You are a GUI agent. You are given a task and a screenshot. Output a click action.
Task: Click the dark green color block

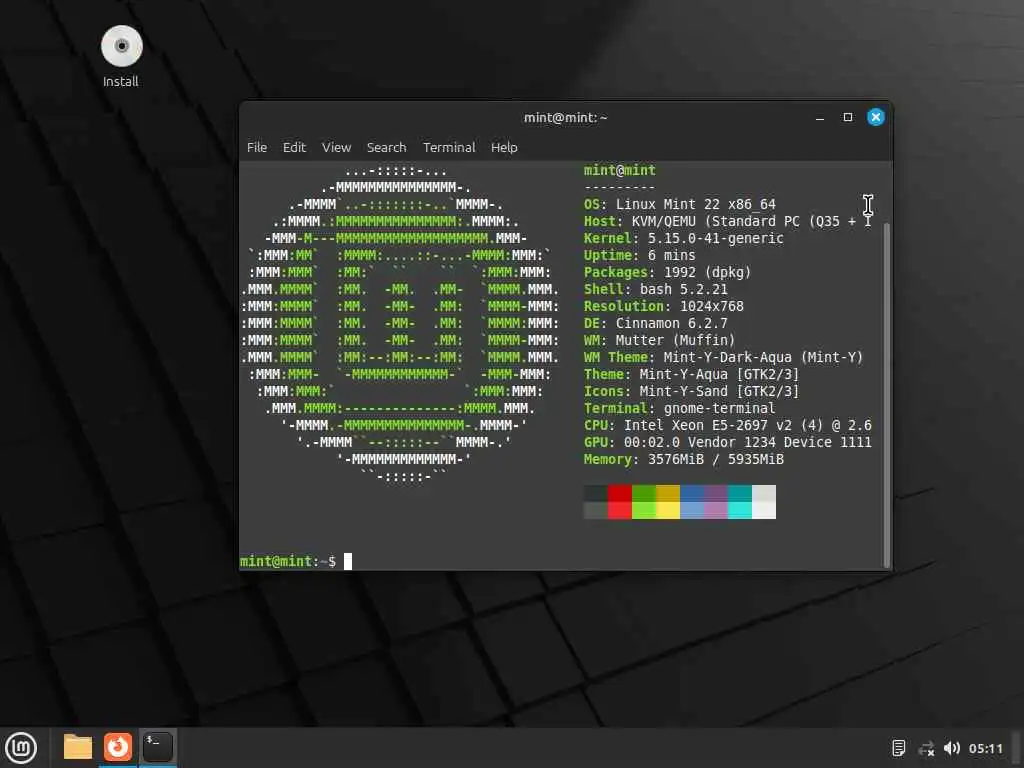click(644, 493)
